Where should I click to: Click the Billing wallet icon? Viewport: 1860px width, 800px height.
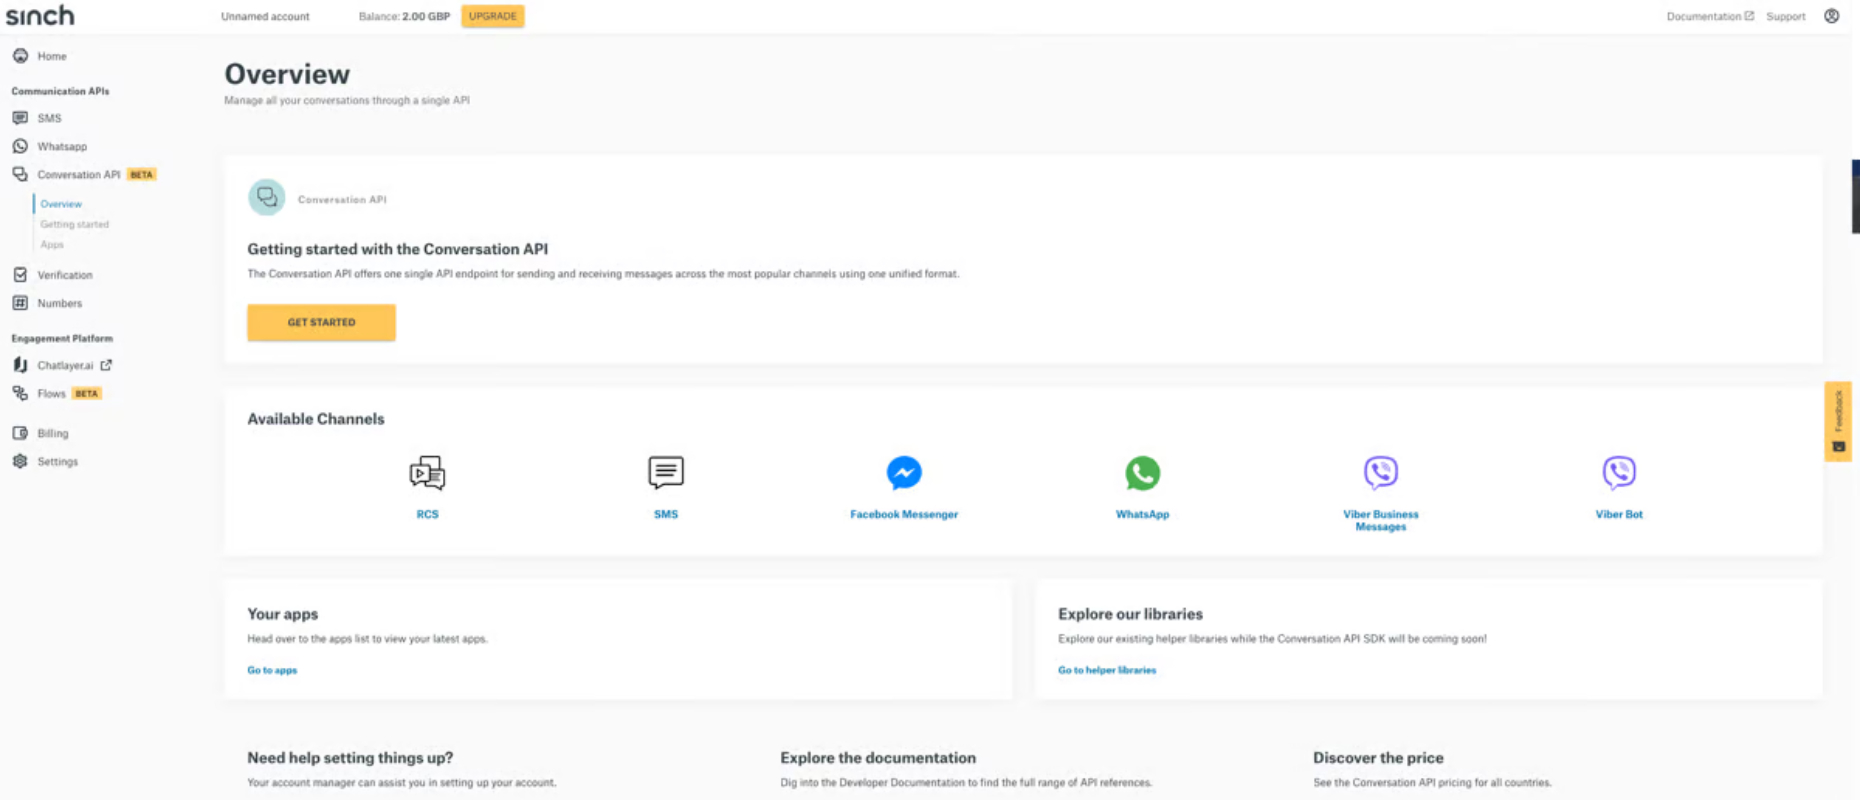click(20, 433)
